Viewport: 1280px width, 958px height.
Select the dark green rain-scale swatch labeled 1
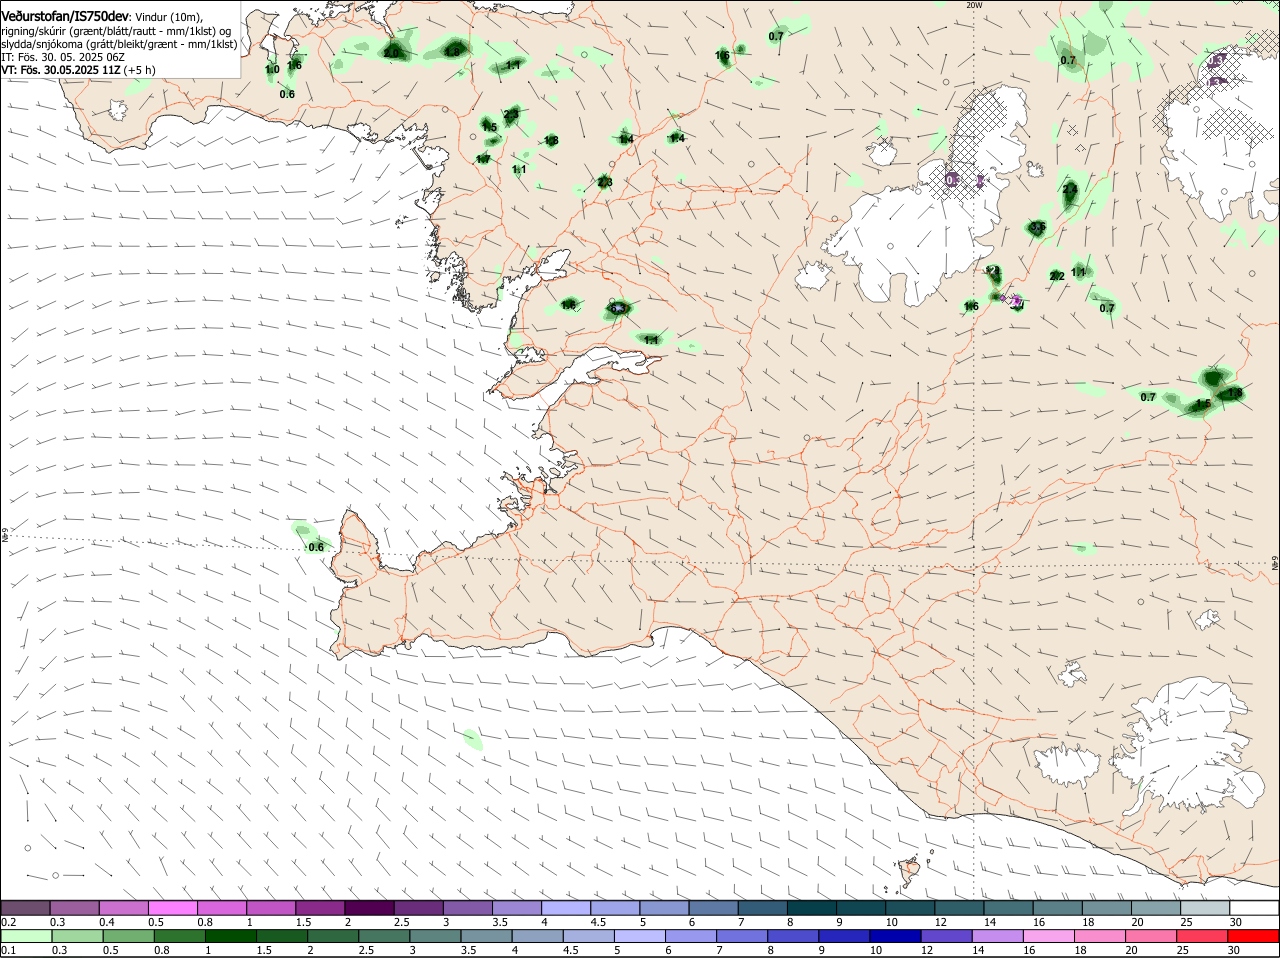(230, 936)
